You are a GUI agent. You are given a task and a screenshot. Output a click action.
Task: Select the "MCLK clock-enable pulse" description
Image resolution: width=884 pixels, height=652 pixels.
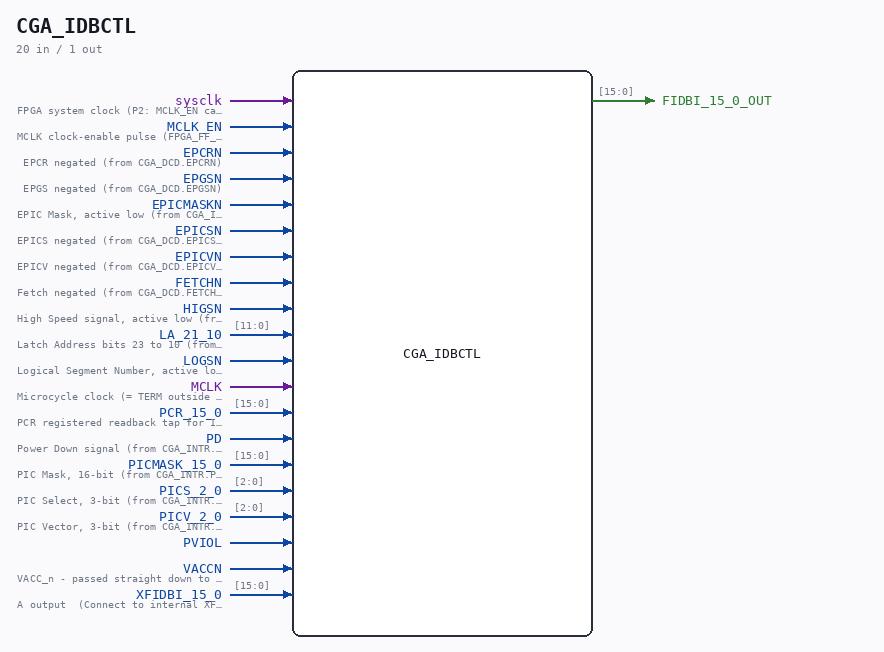tap(120, 136)
